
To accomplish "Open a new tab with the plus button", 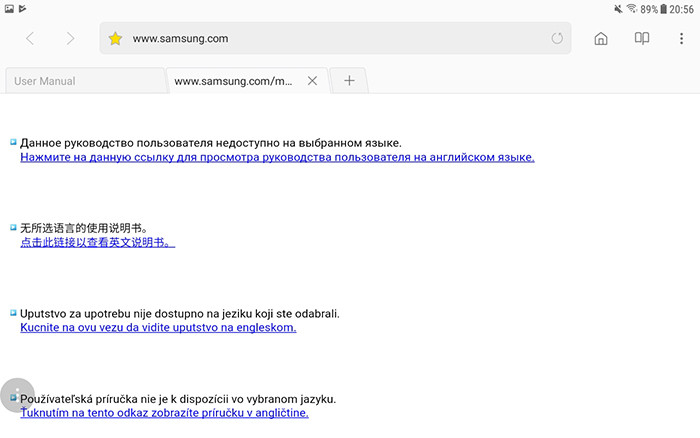I will [x=349, y=81].
